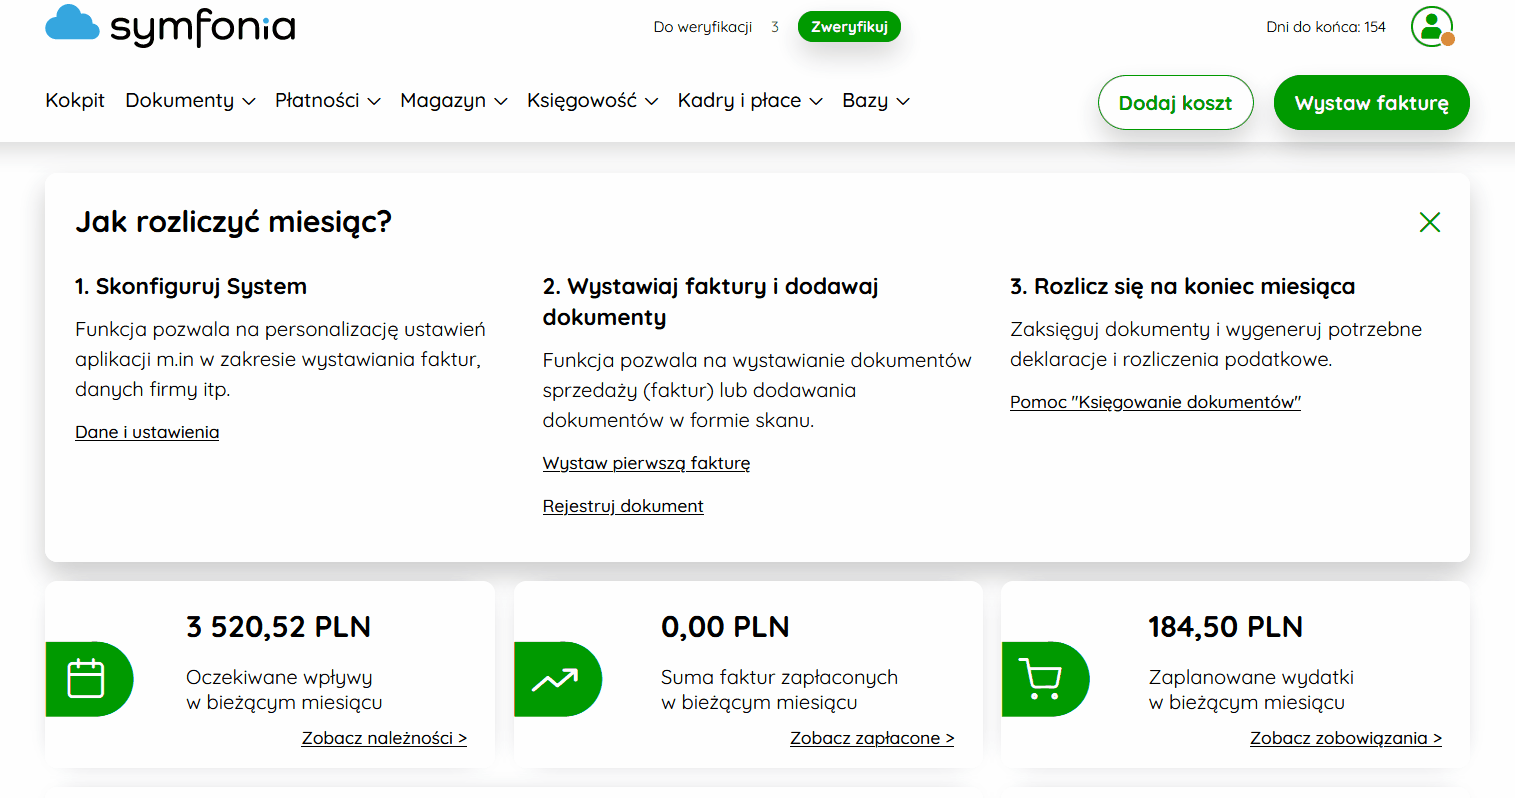Image resolution: width=1515 pixels, height=798 pixels.
Task: Open the 'Dane i ustawienia' link
Action: (x=147, y=432)
